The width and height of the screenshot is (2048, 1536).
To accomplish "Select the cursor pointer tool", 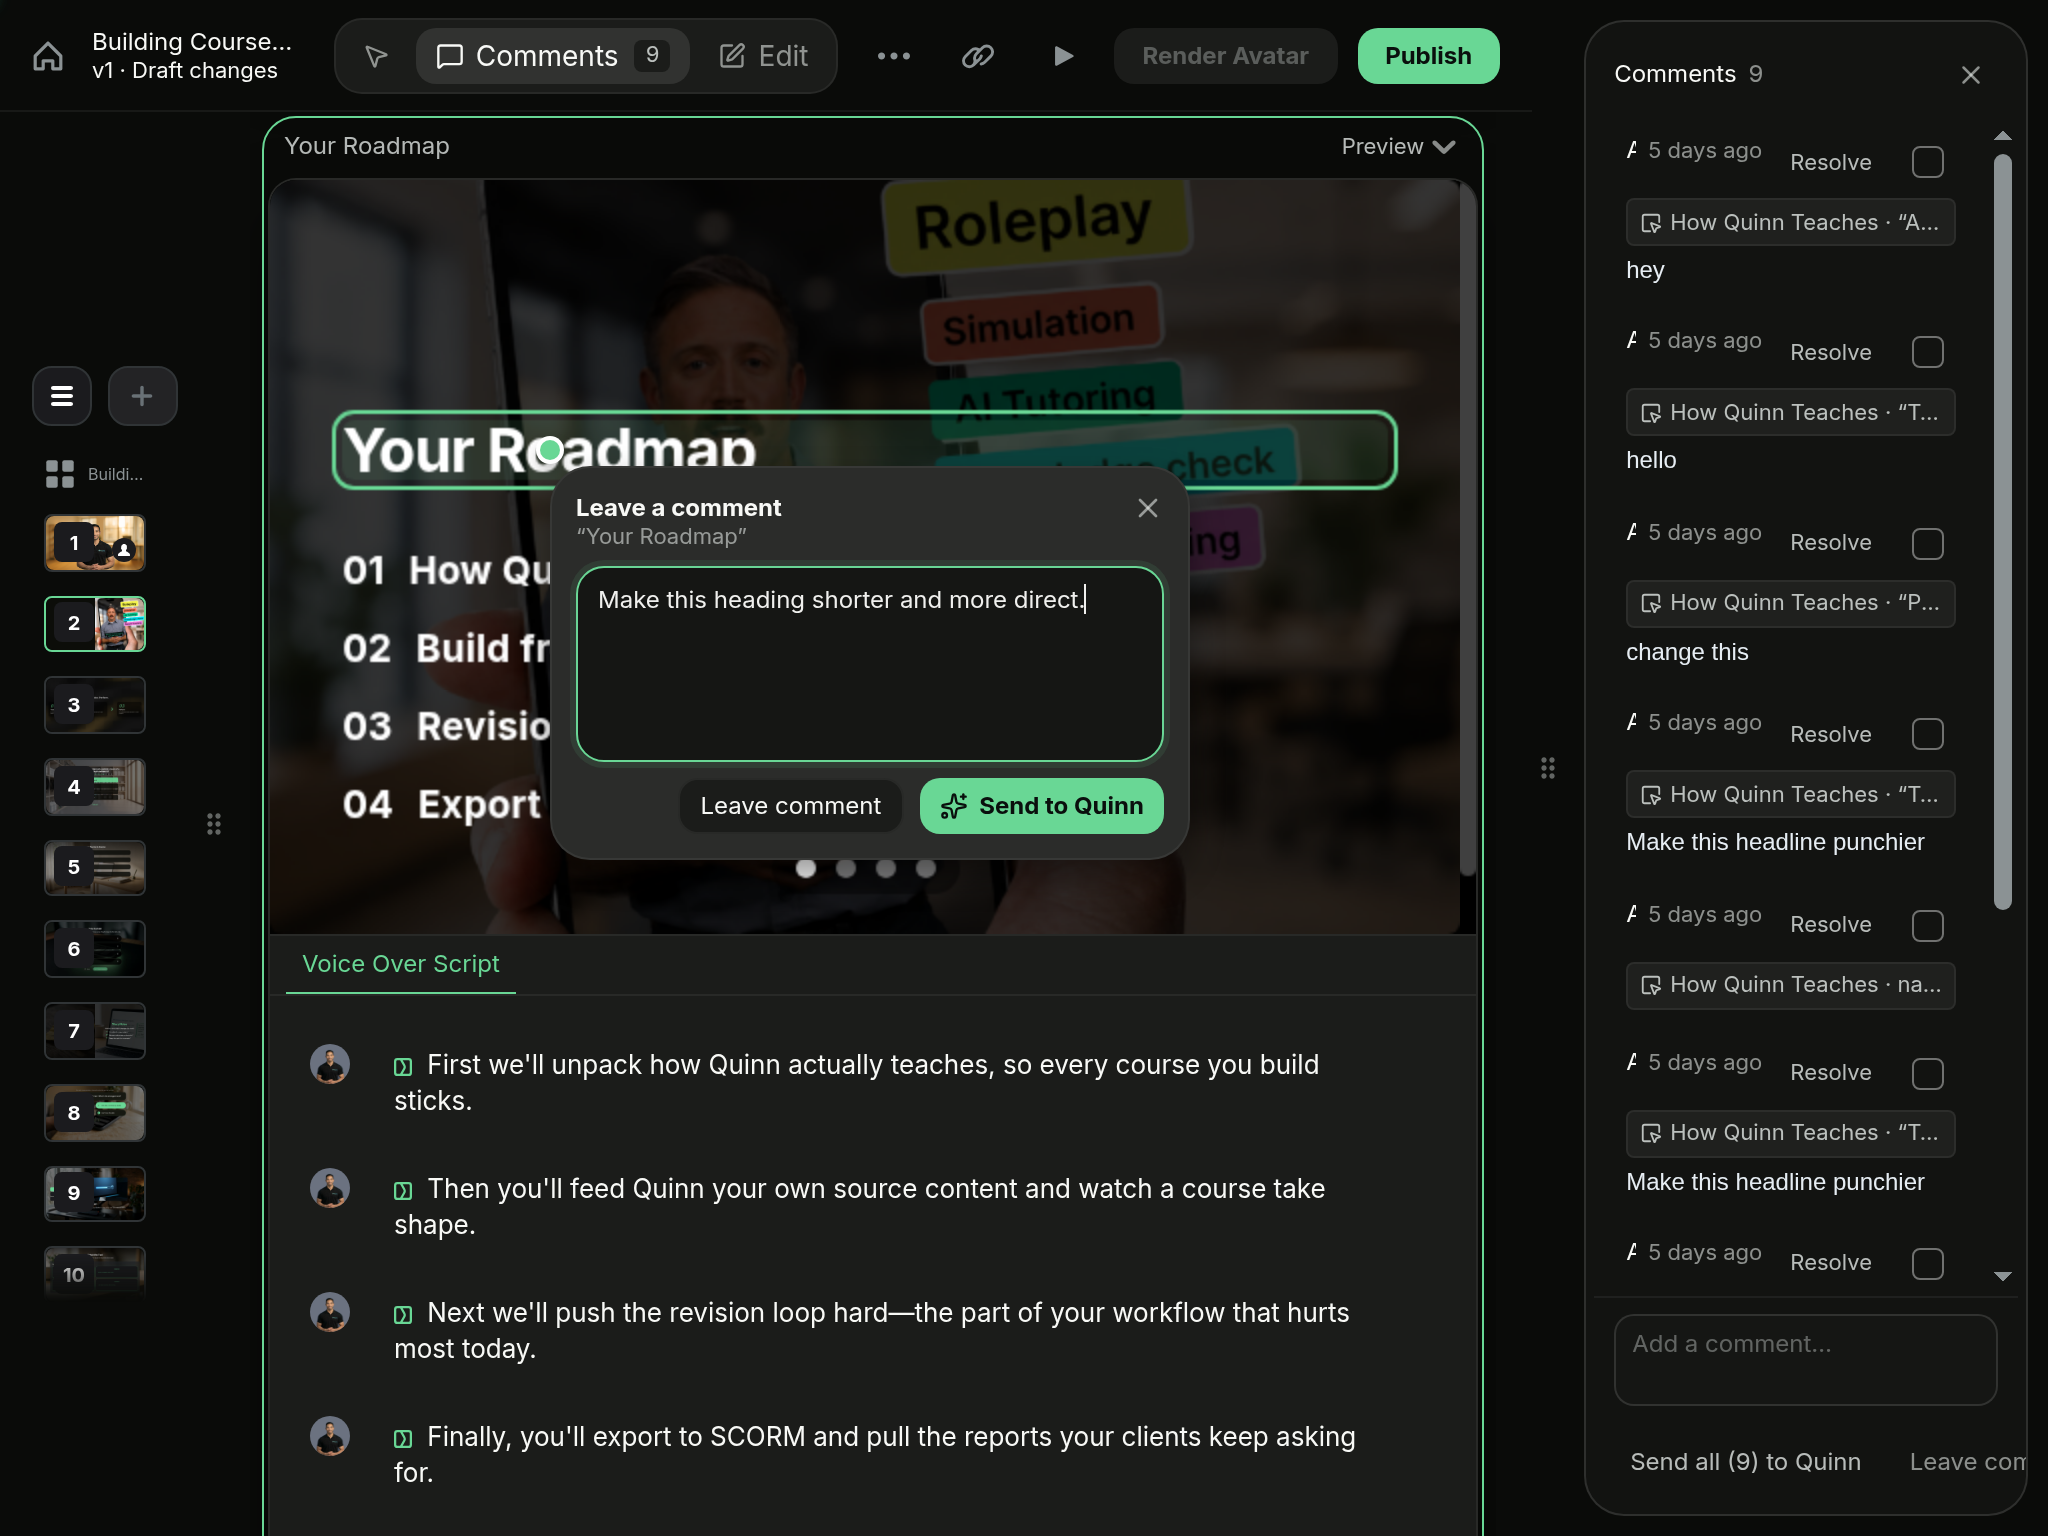I will pos(376,56).
